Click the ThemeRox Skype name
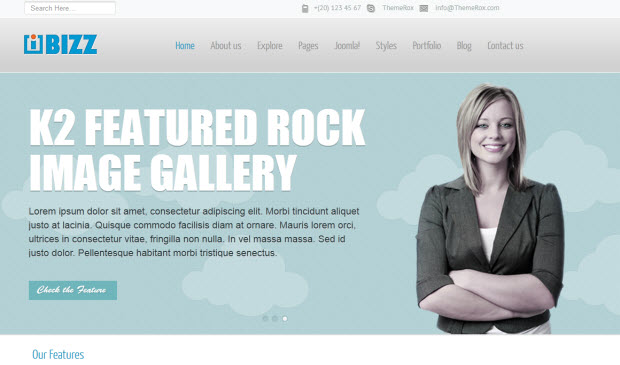Viewport: 620px width, 365px height. [398, 8]
